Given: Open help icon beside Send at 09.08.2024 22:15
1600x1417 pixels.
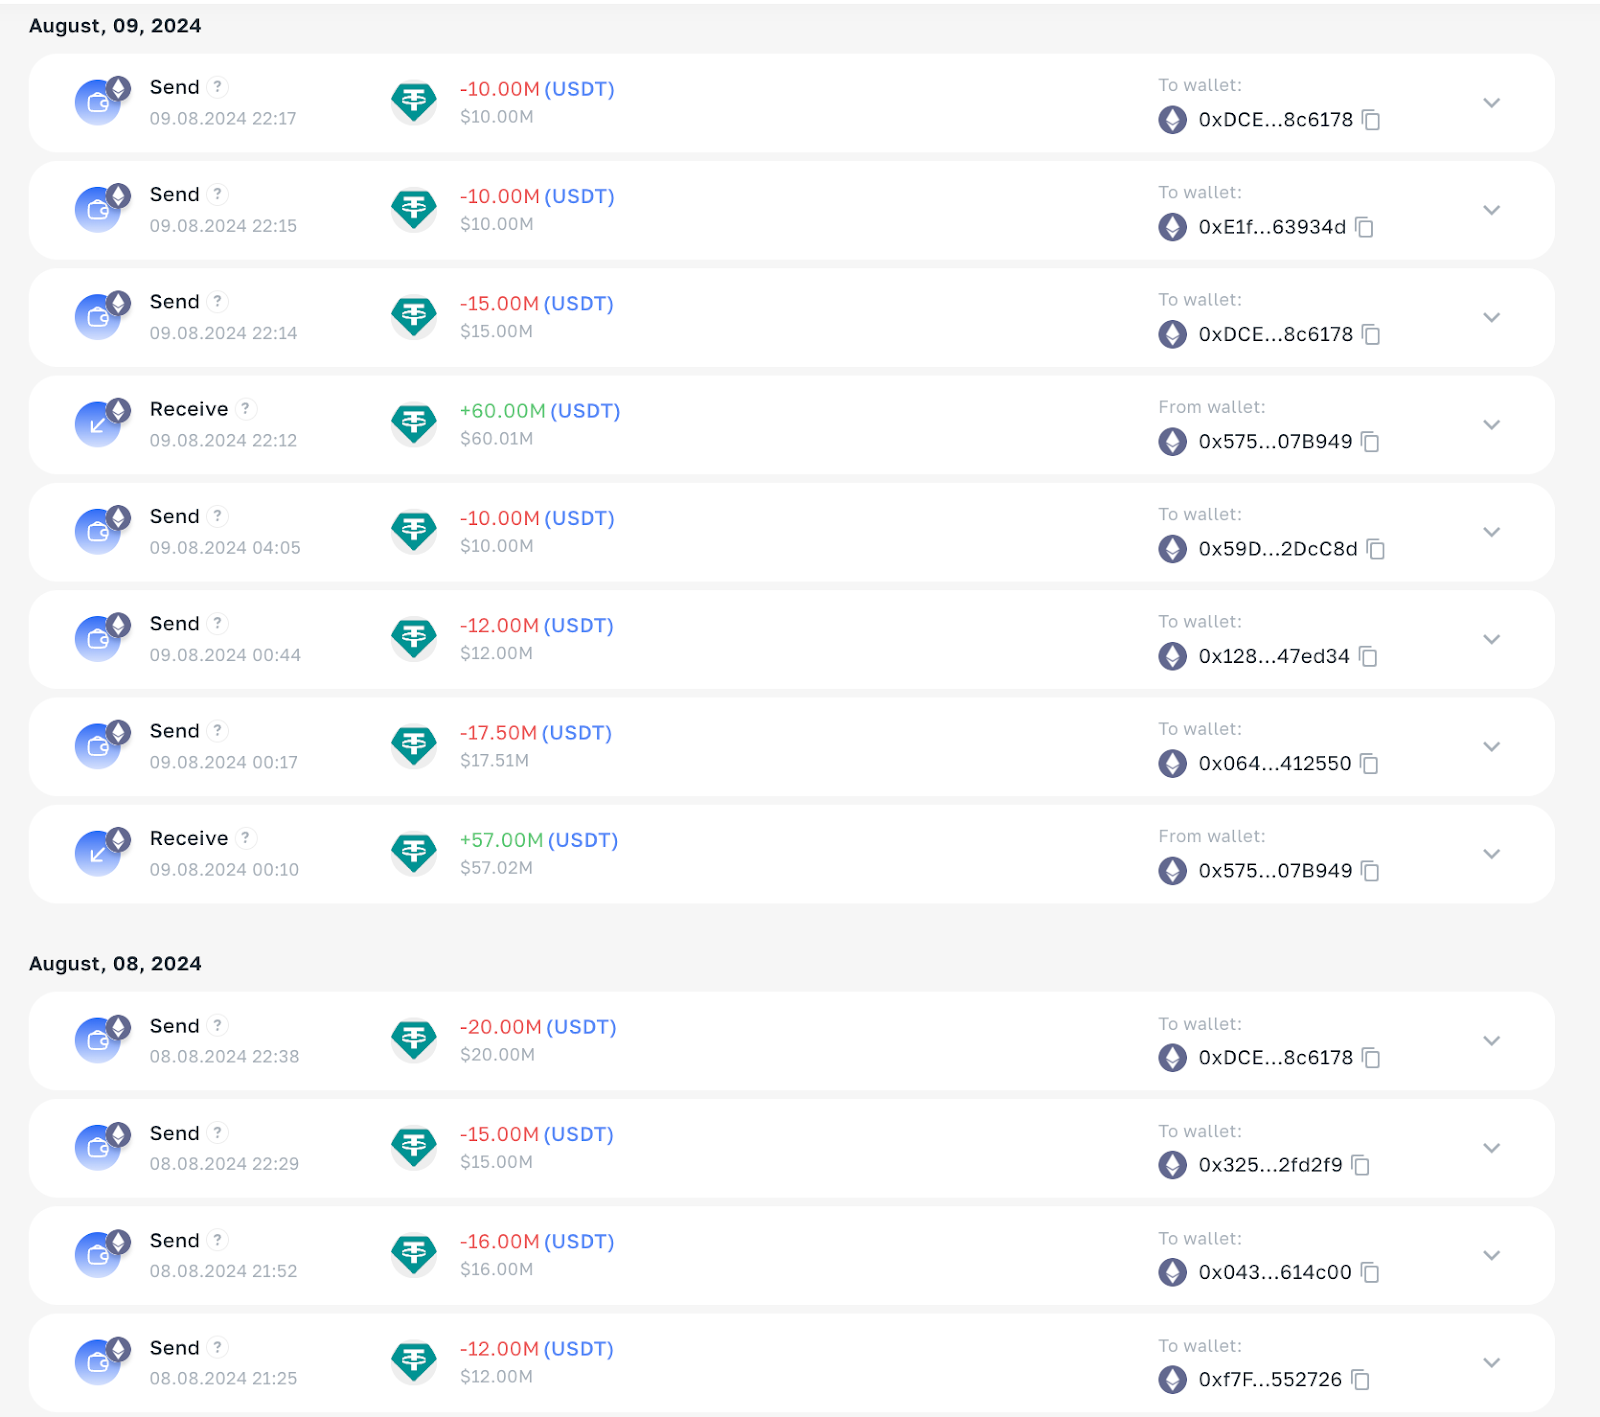Looking at the screenshot, I should click(218, 194).
